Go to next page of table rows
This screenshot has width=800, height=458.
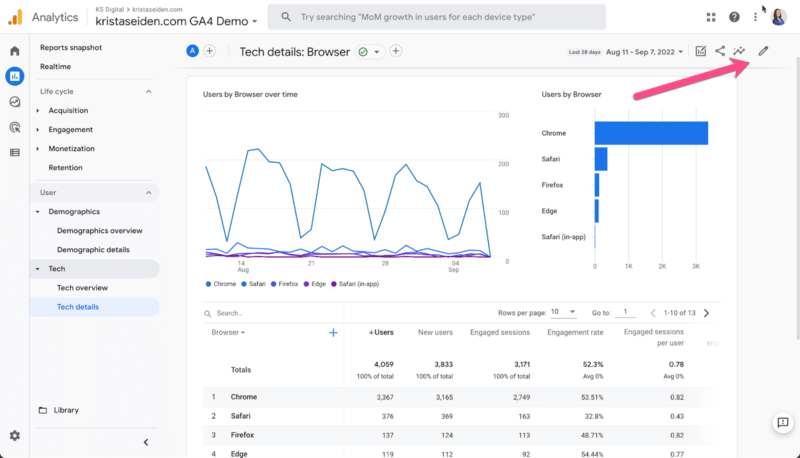click(x=706, y=313)
